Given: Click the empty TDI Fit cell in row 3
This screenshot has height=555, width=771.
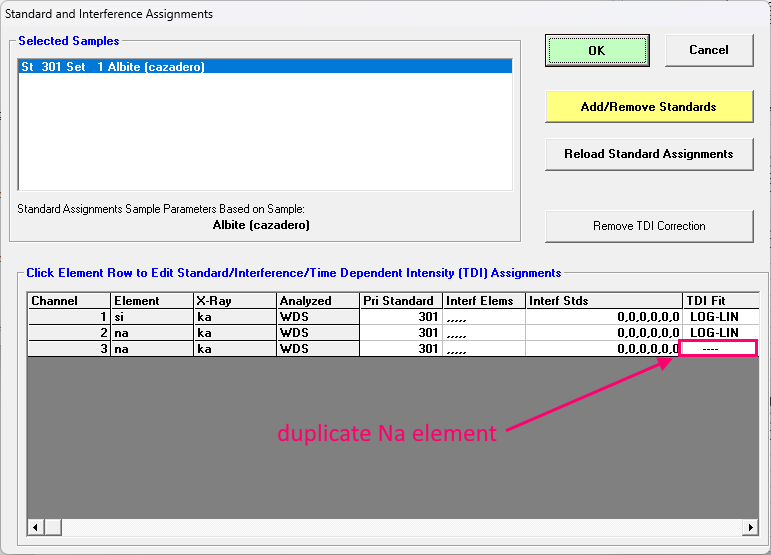Looking at the screenshot, I should (x=718, y=349).
